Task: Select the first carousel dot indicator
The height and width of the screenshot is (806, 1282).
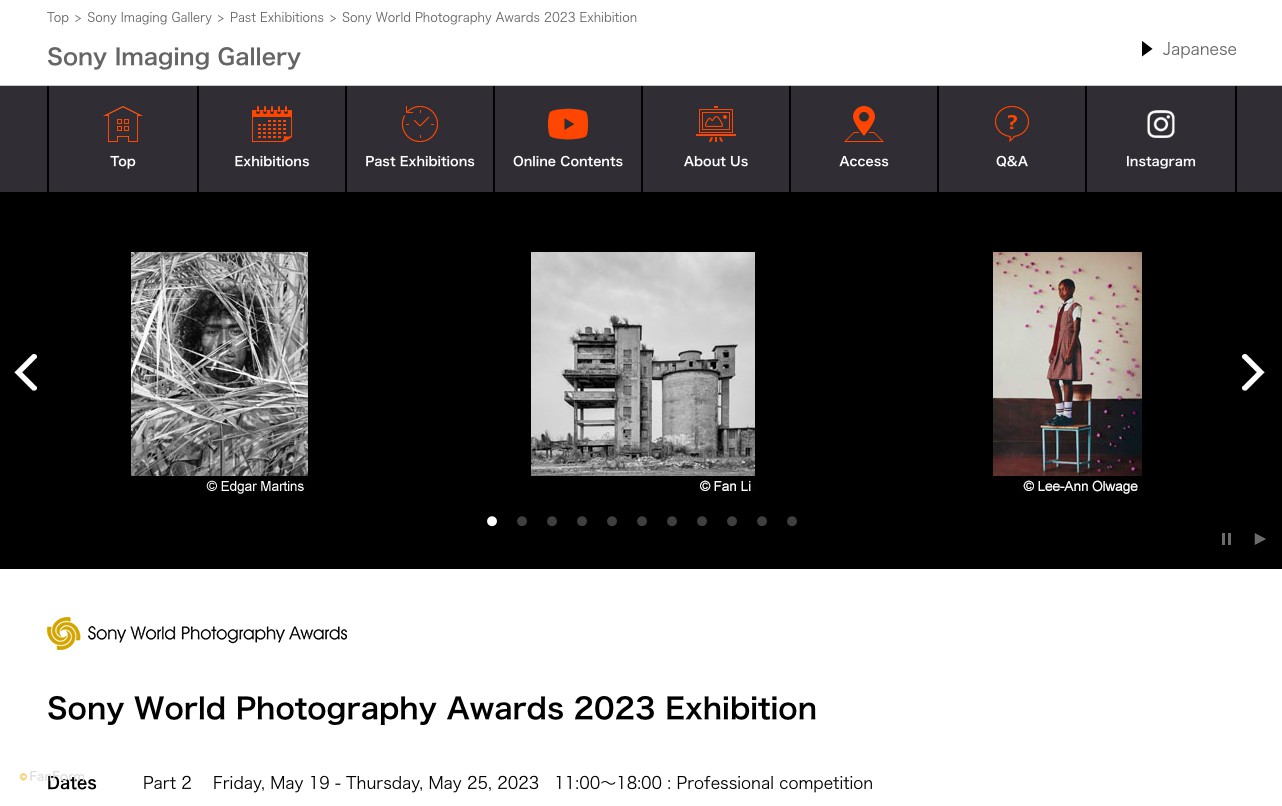Action: point(492,521)
